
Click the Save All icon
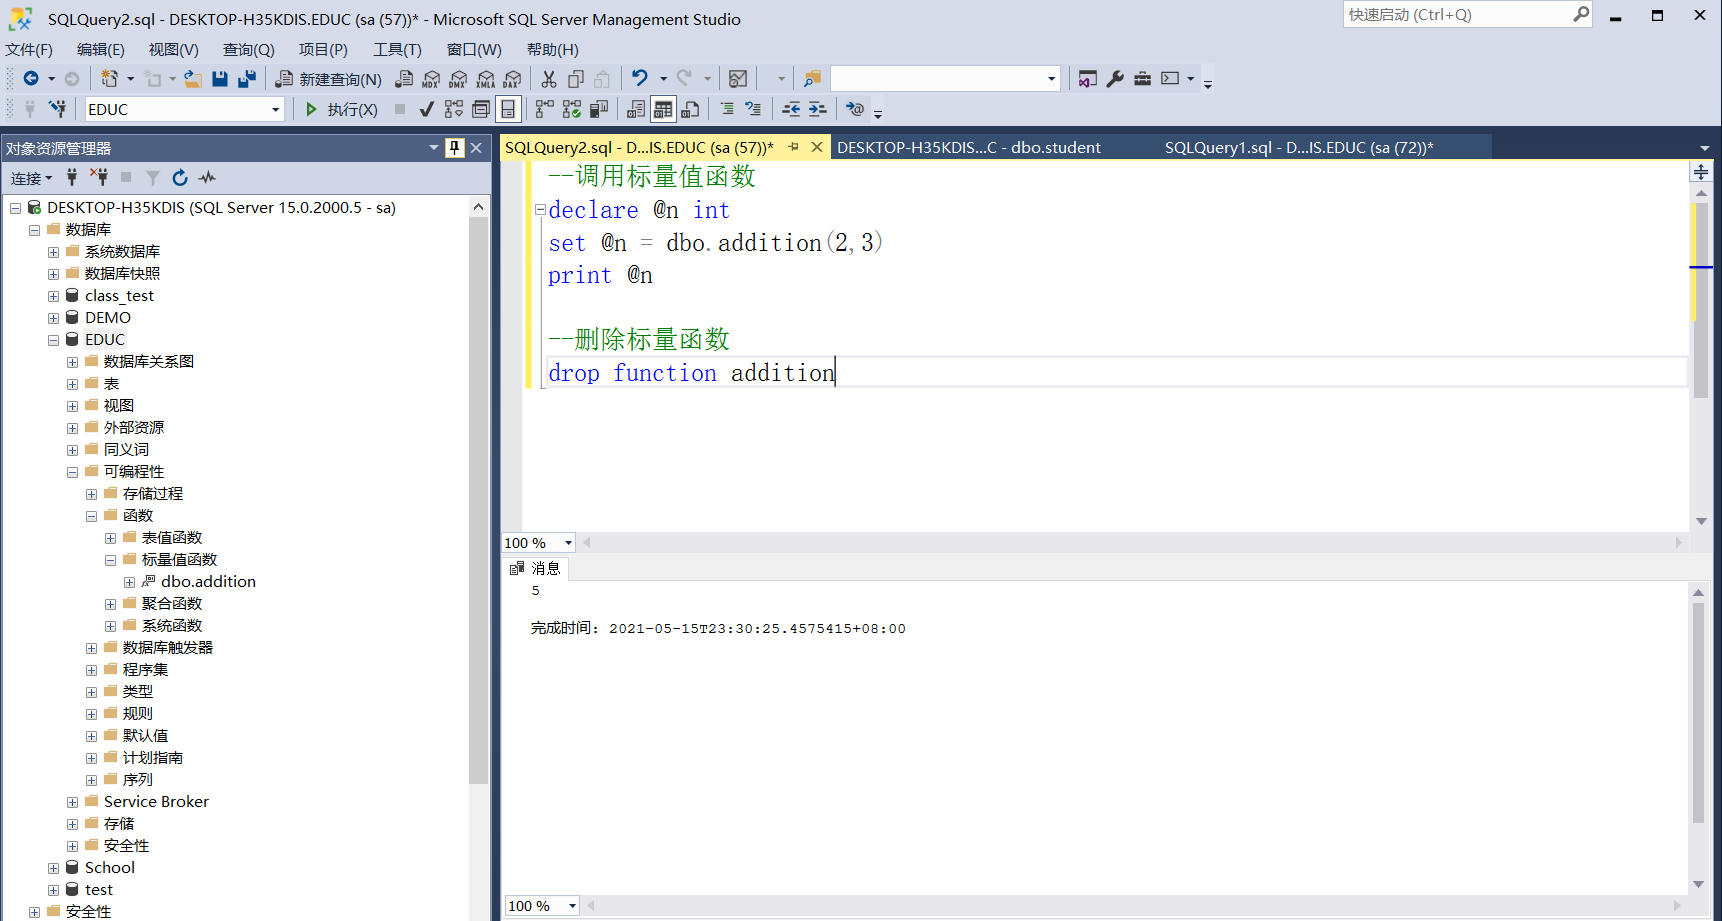pyautogui.click(x=246, y=79)
